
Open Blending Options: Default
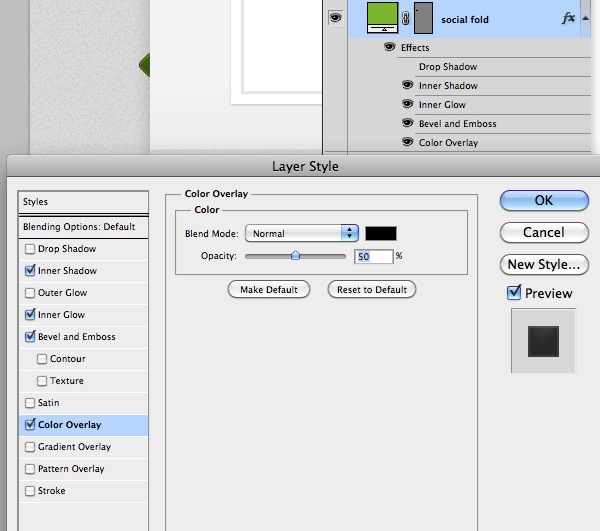[x=83, y=227]
